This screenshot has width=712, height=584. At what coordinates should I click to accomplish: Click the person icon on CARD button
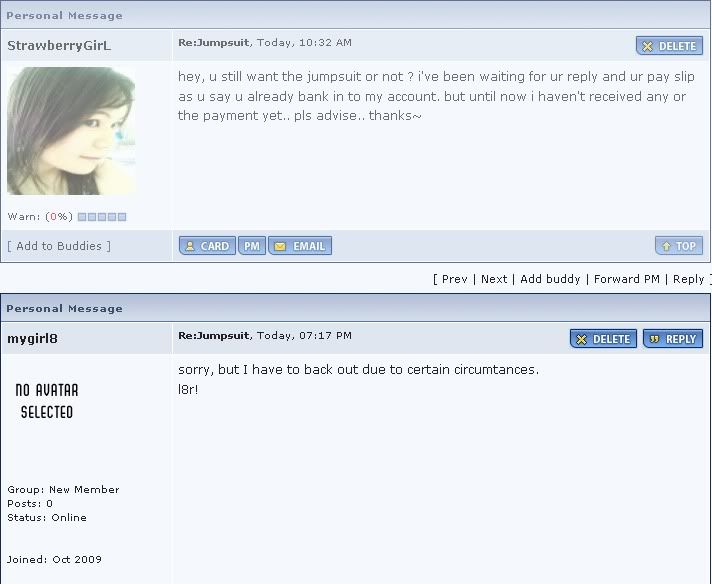click(x=190, y=246)
